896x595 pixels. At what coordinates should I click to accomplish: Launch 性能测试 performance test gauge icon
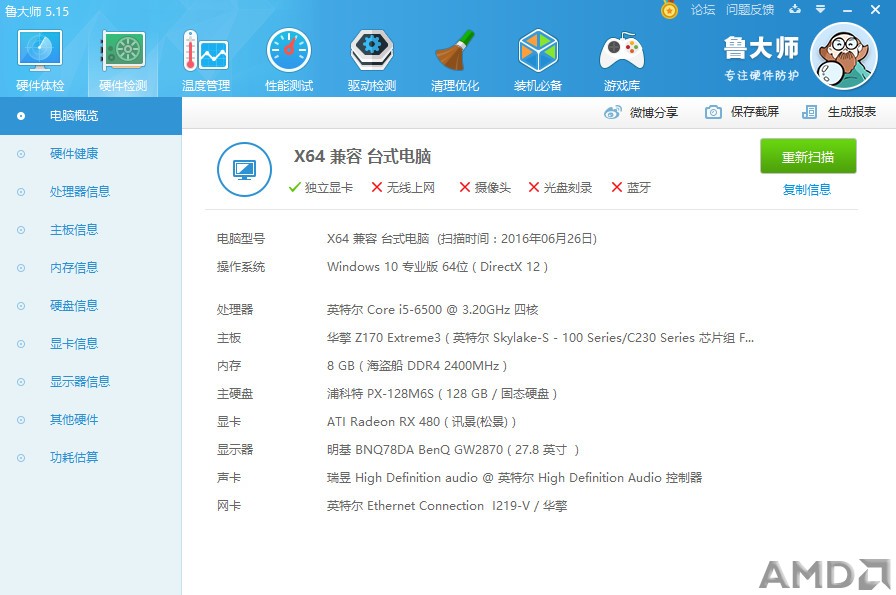[x=289, y=50]
